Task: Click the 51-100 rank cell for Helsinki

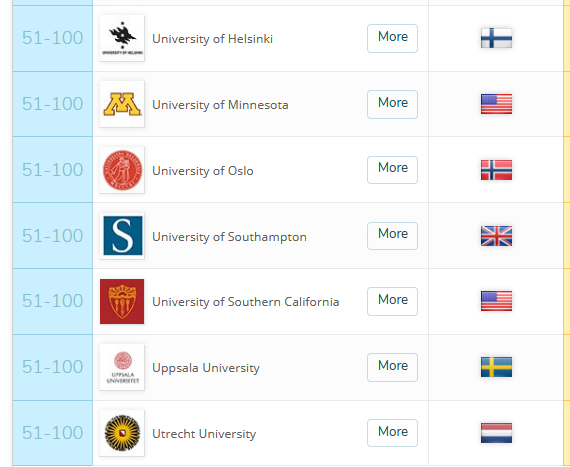Action: [x=53, y=38]
